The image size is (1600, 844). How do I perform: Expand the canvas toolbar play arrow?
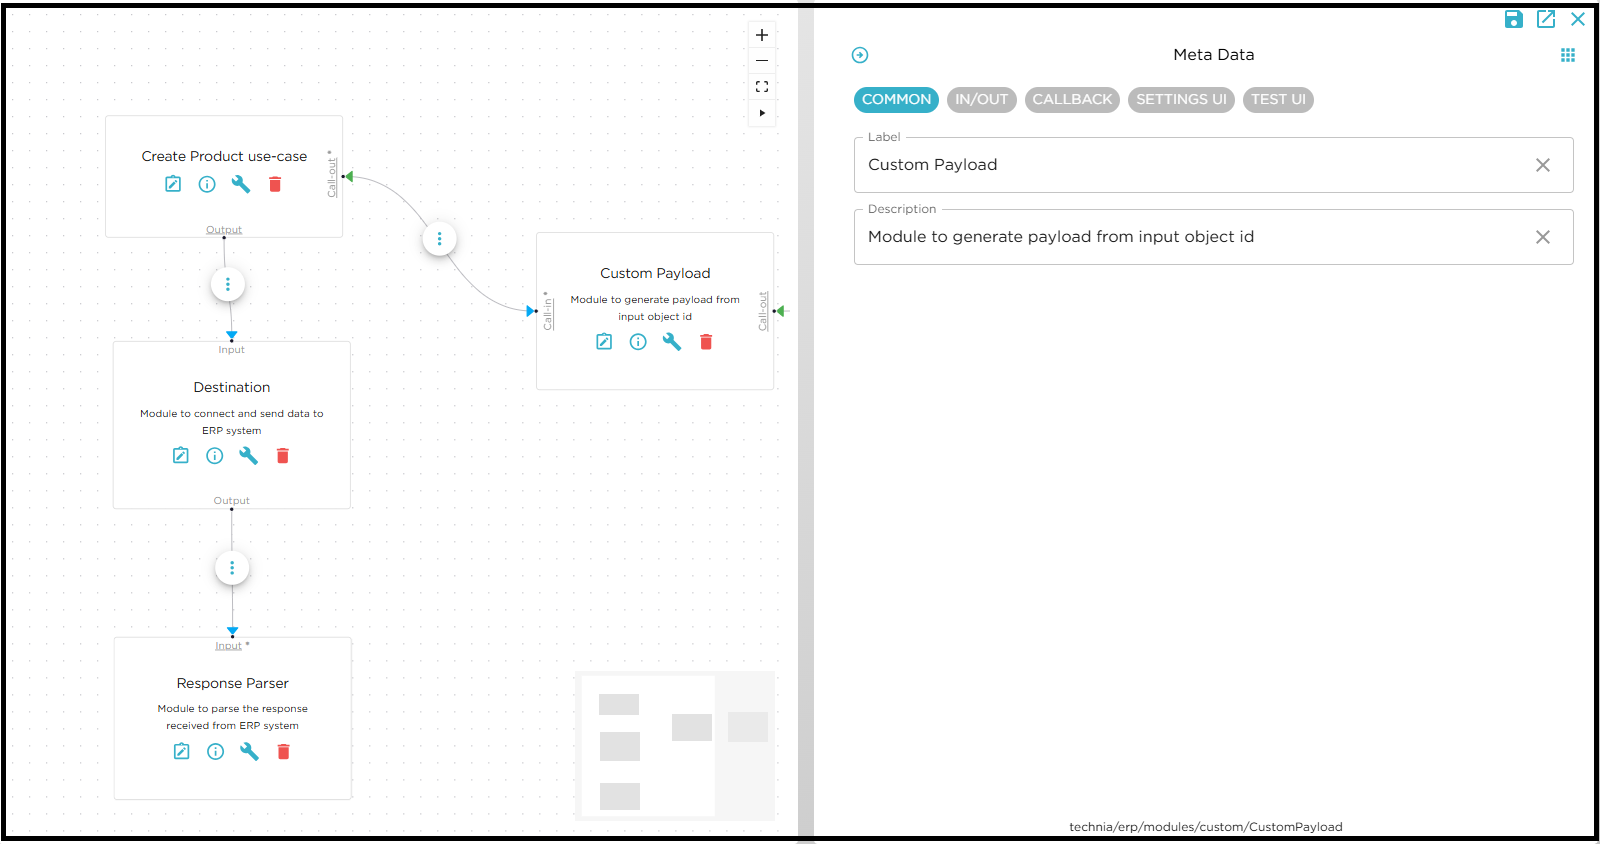coord(762,113)
